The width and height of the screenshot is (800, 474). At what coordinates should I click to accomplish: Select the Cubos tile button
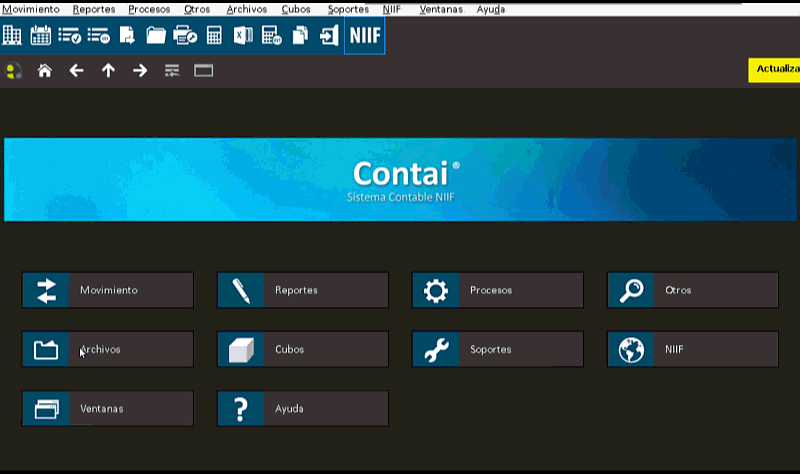click(x=302, y=350)
